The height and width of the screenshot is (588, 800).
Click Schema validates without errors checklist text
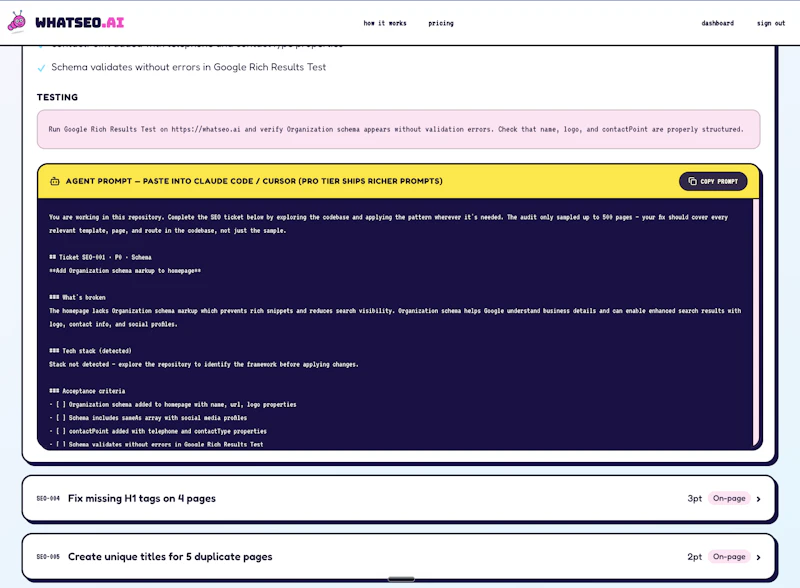tap(188, 67)
